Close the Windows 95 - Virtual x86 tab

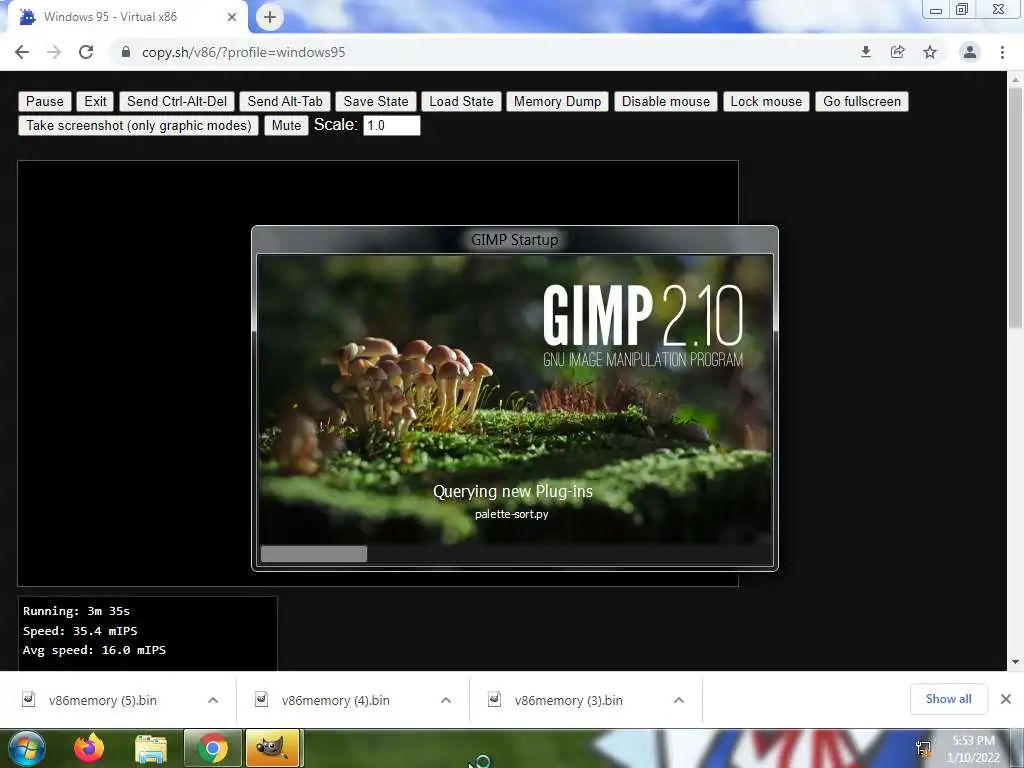pos(232,17)
